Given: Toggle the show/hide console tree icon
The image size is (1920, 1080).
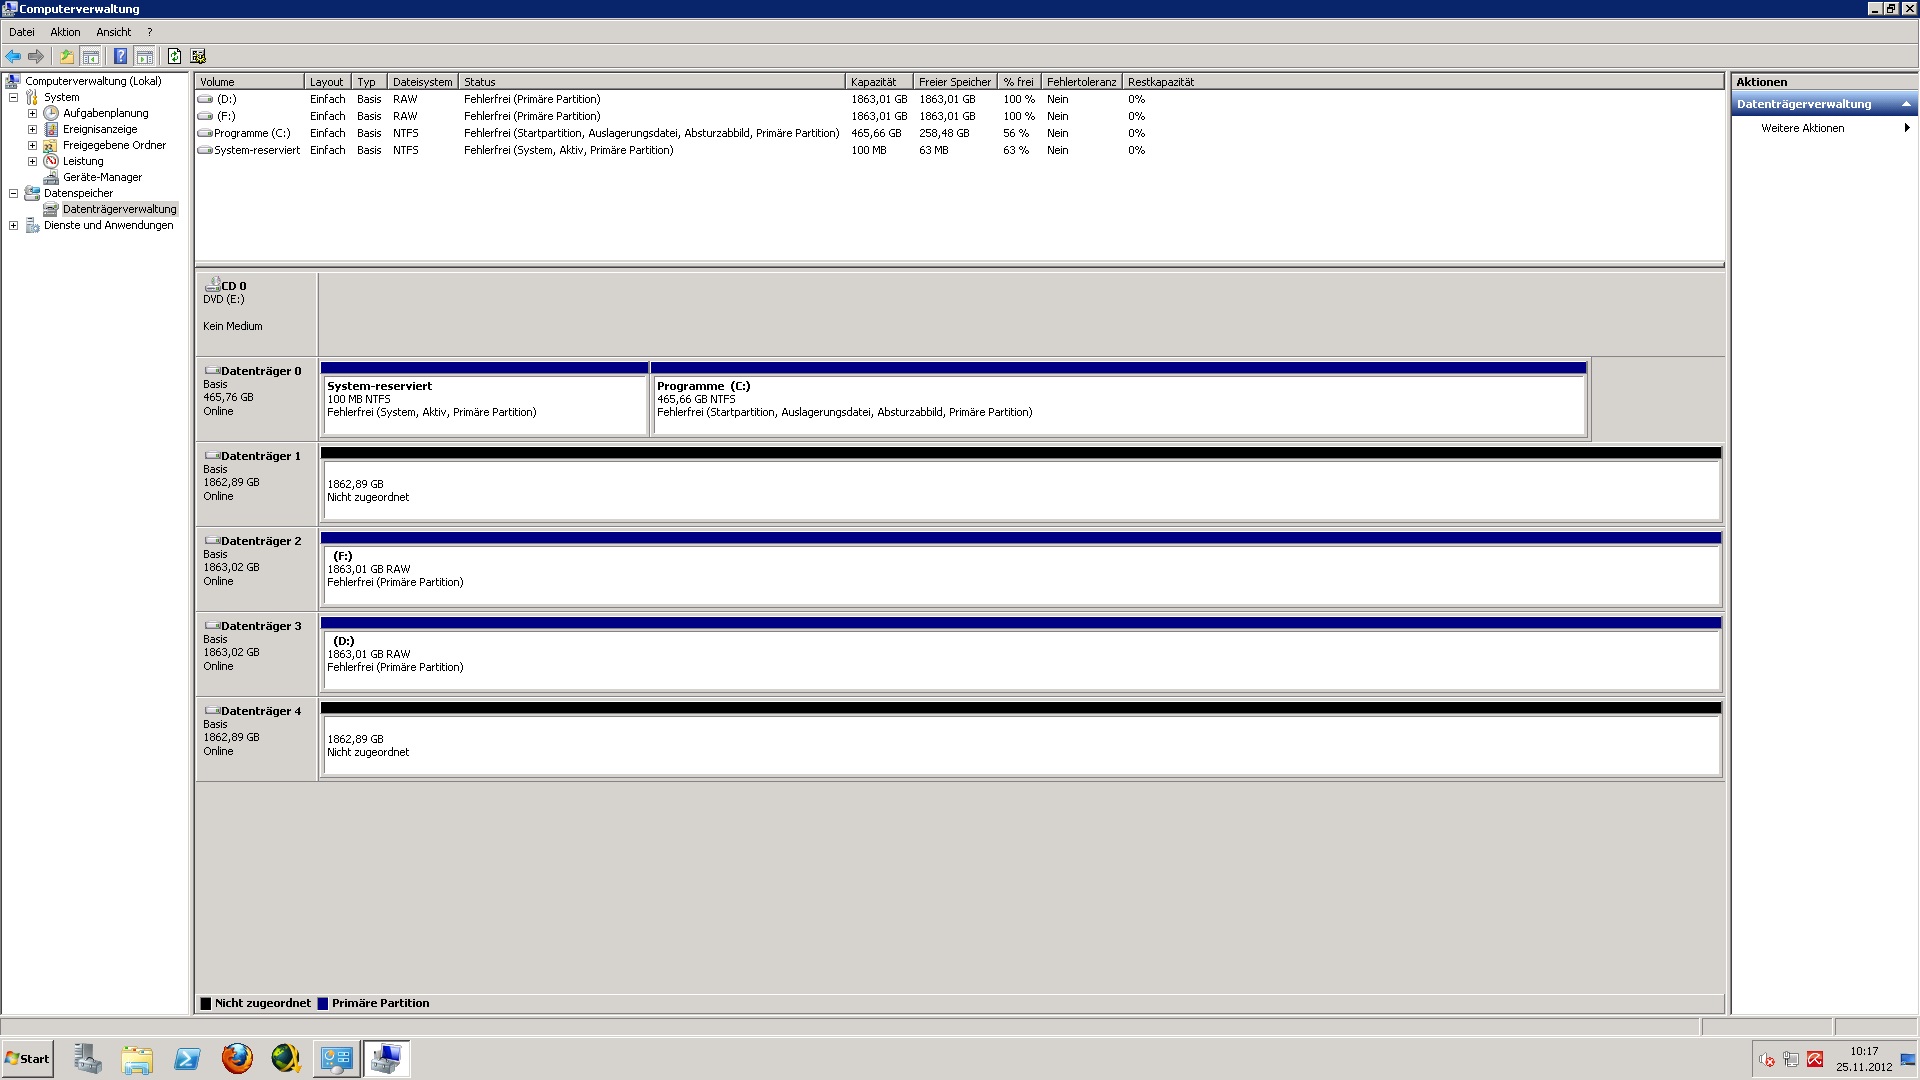Looking at the screenshot, I should pos(90,56).
